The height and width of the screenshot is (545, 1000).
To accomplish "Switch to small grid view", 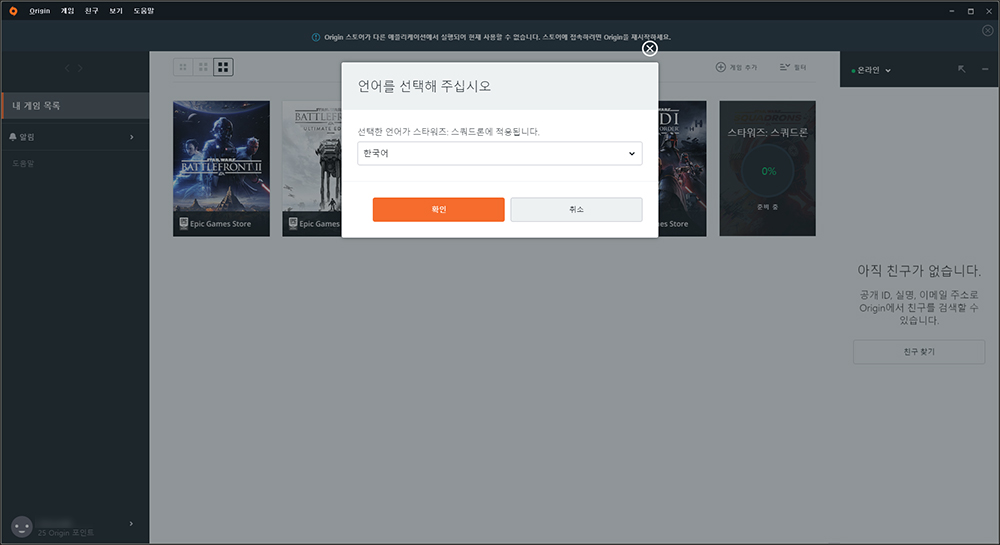I will click(183, 67).
